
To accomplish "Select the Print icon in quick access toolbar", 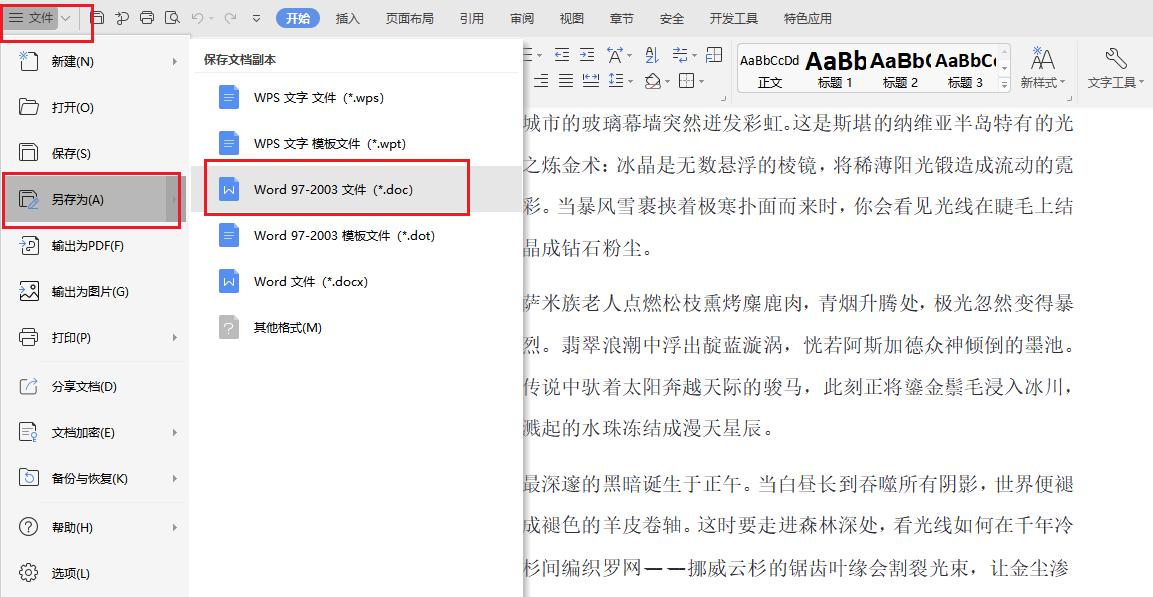I will coord(147,18).
